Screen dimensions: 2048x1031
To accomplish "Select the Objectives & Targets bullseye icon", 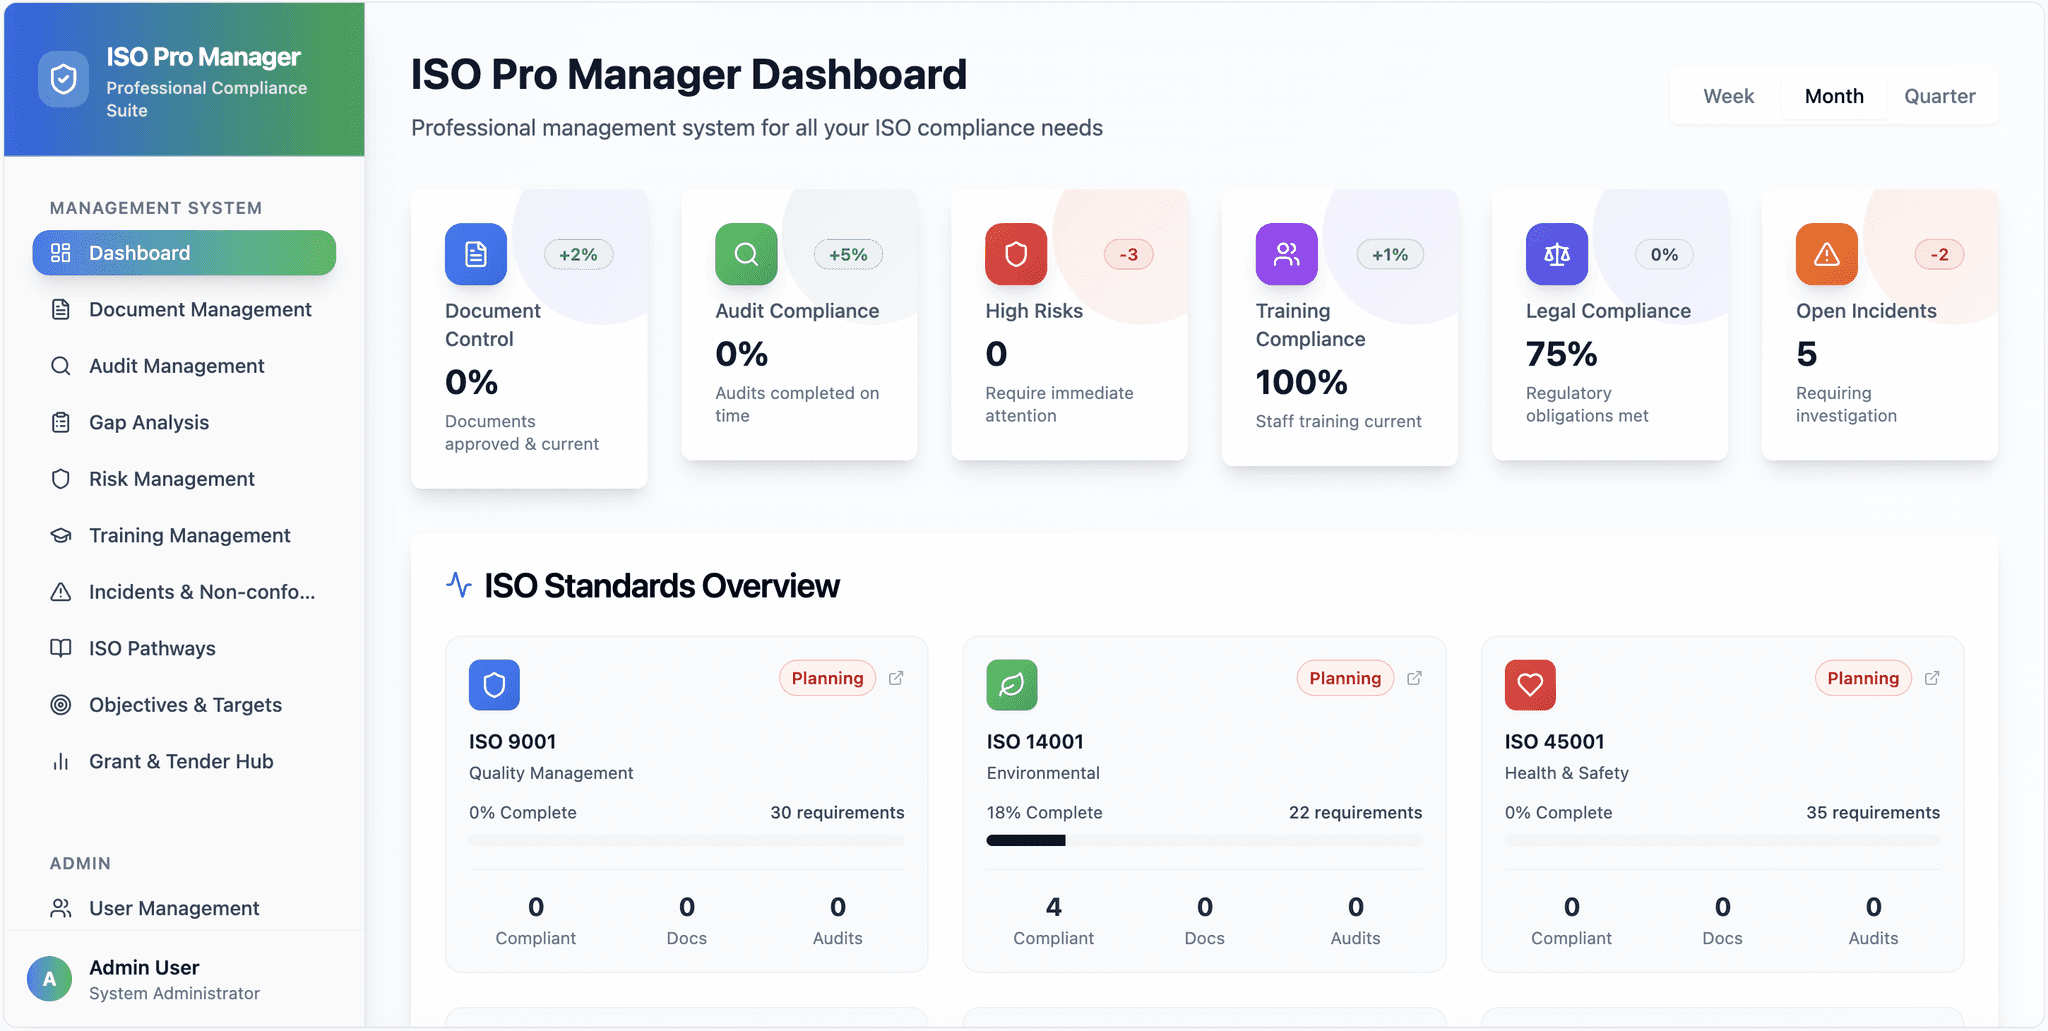I will coord(62,704).
